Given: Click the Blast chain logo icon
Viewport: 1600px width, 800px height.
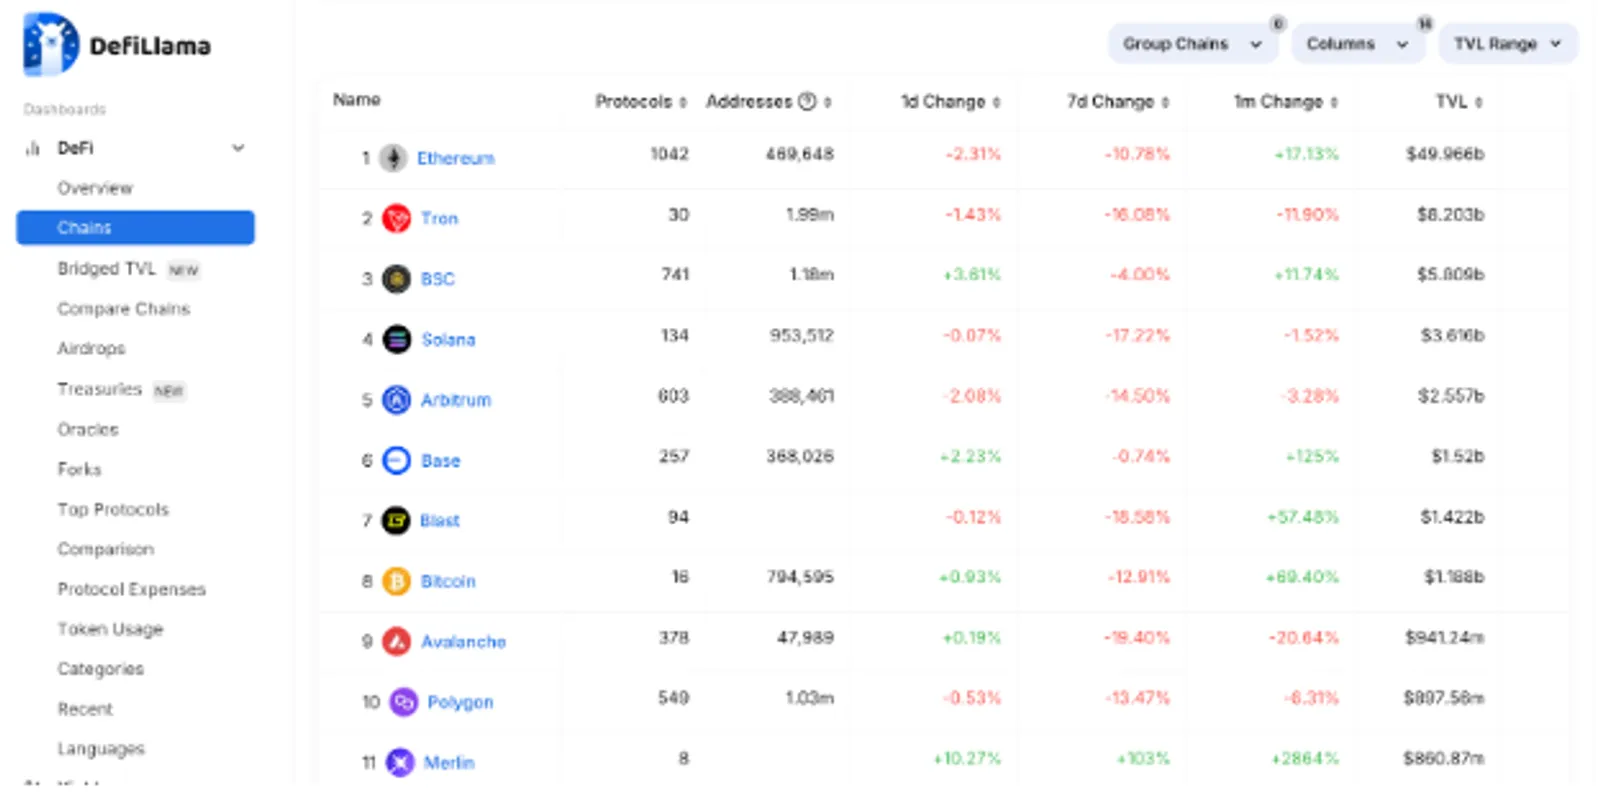Looking at the screenshot, I should (397, 520).
